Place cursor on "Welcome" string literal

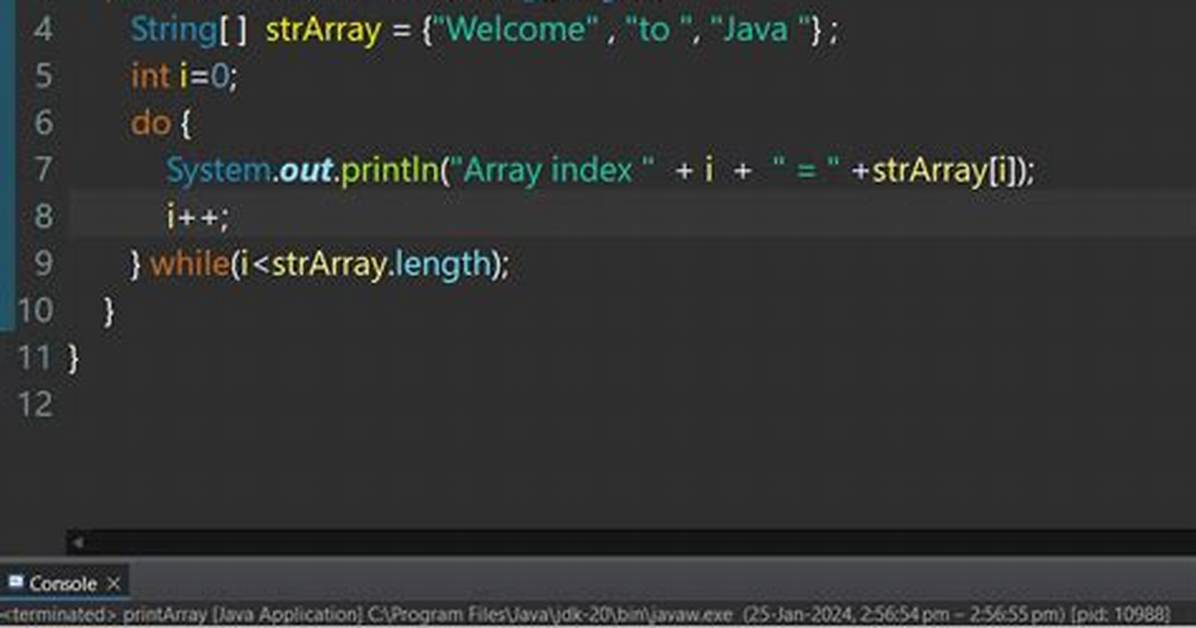point(516,30)
